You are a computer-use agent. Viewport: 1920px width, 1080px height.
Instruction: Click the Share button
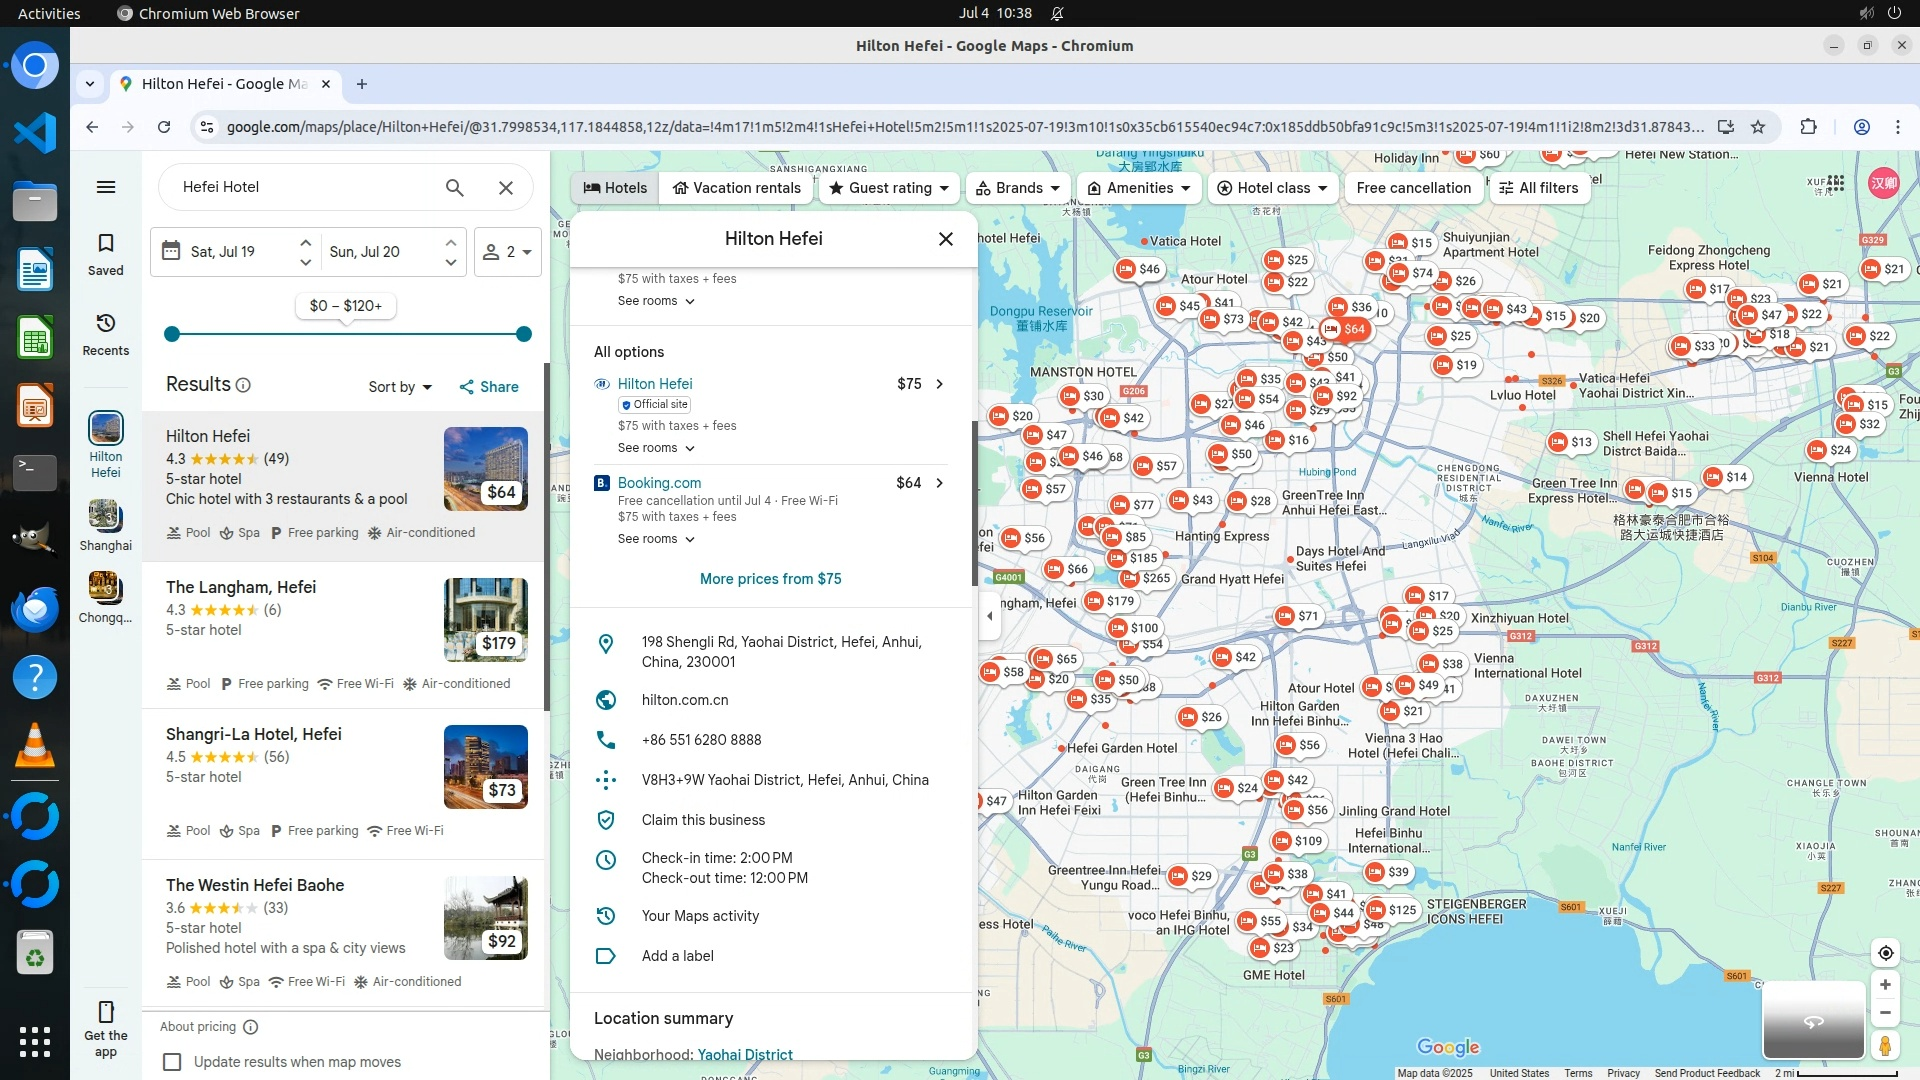pyautogui.click(x=488, y=387)
